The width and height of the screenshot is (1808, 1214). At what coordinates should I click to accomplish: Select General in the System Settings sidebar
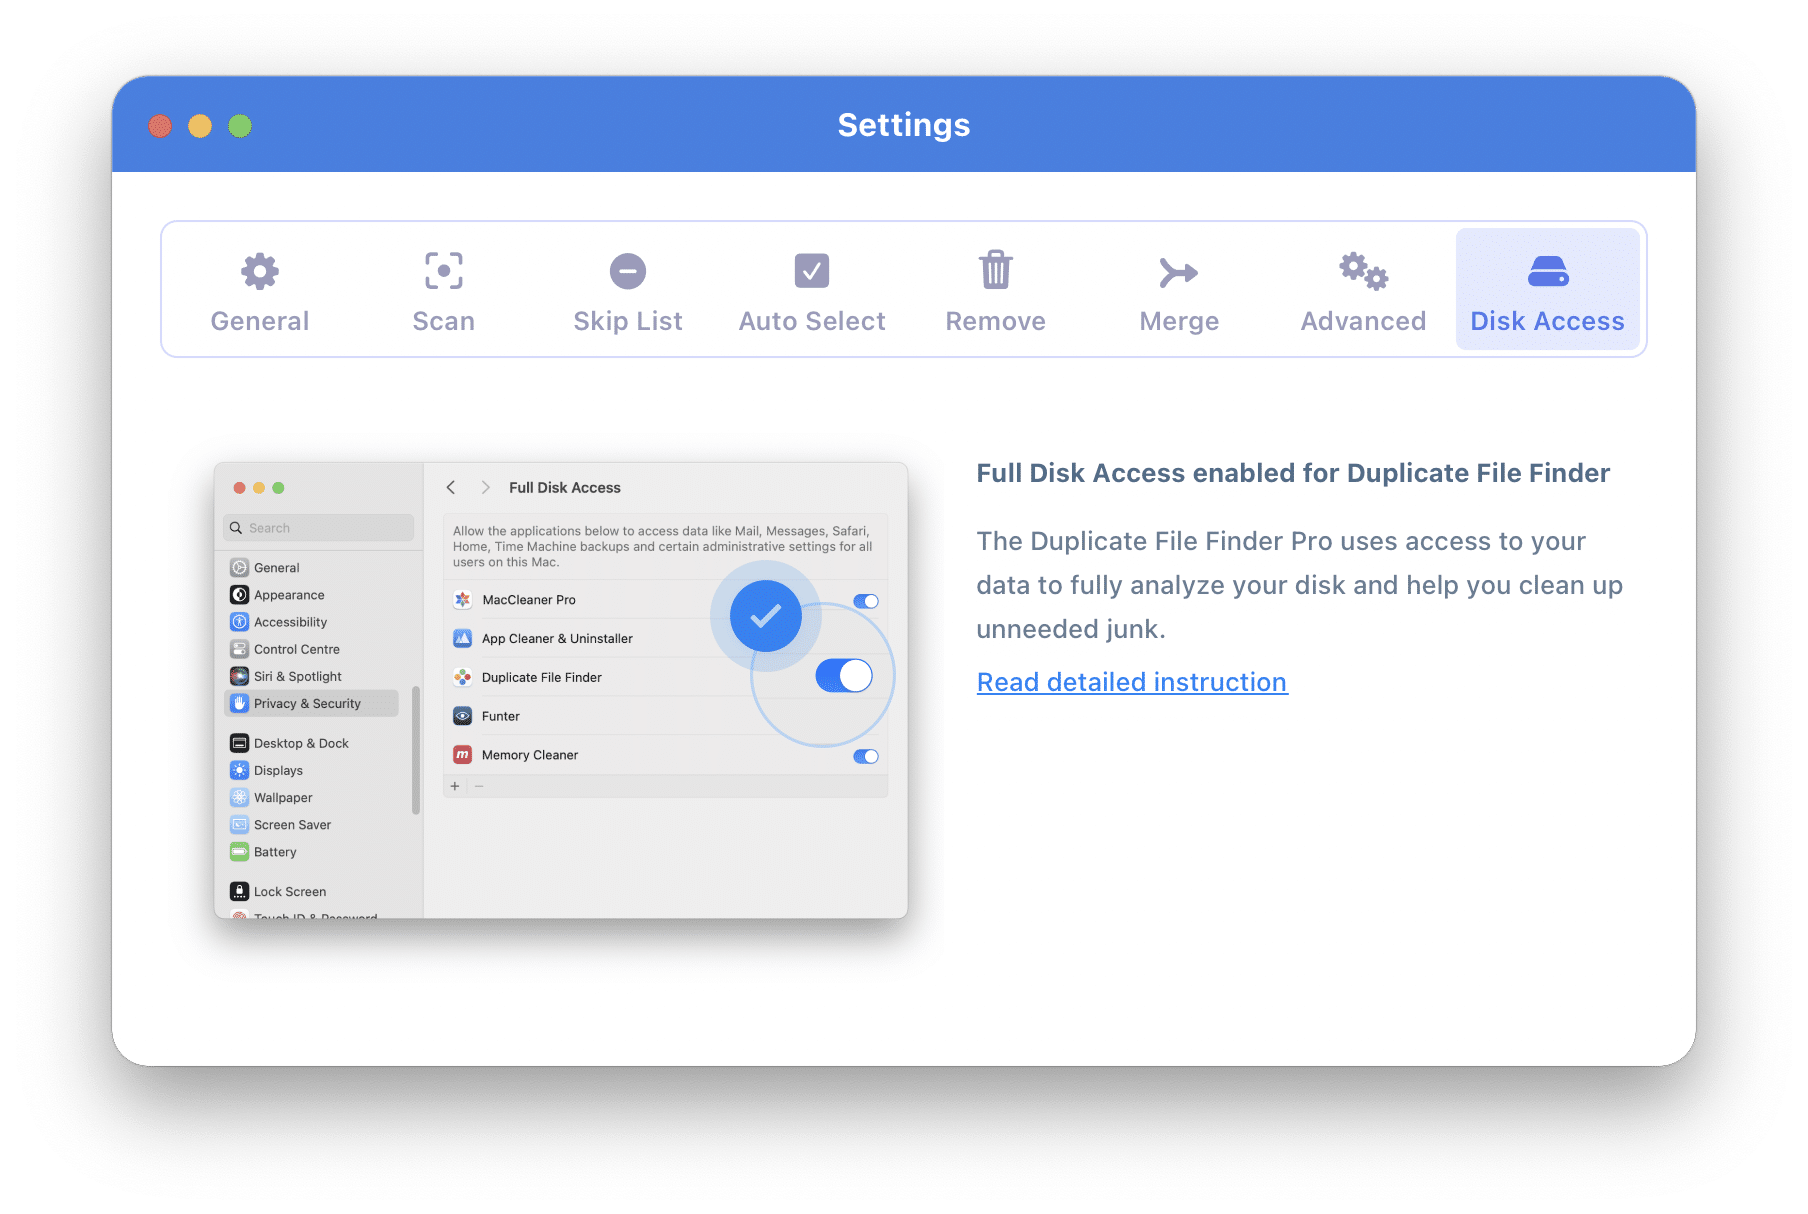point(312,567)
